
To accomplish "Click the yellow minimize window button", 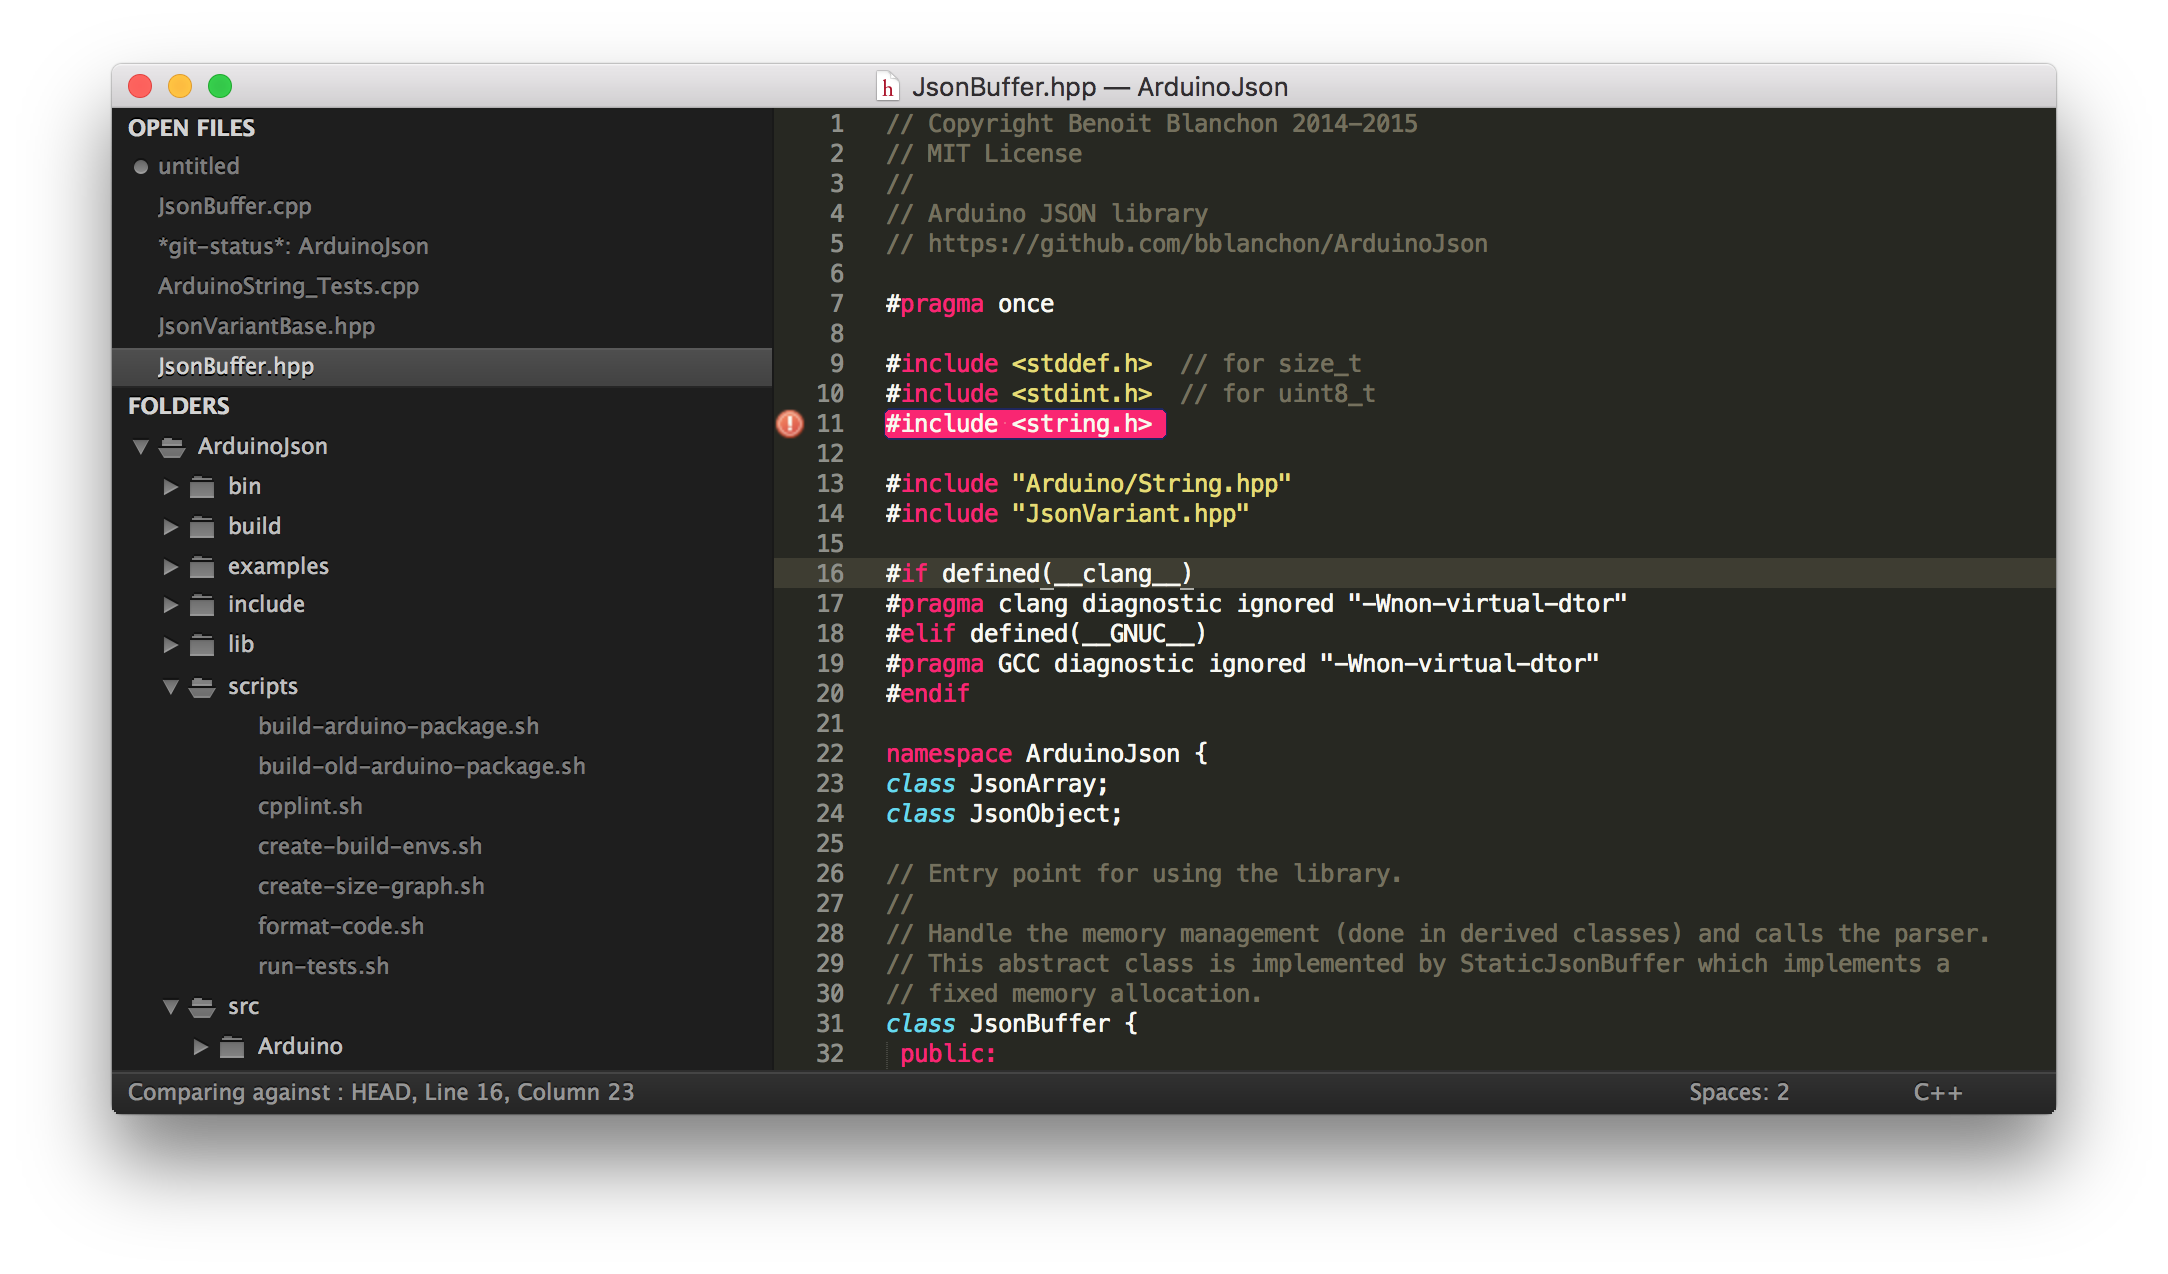I will click(x=180, y=87).
